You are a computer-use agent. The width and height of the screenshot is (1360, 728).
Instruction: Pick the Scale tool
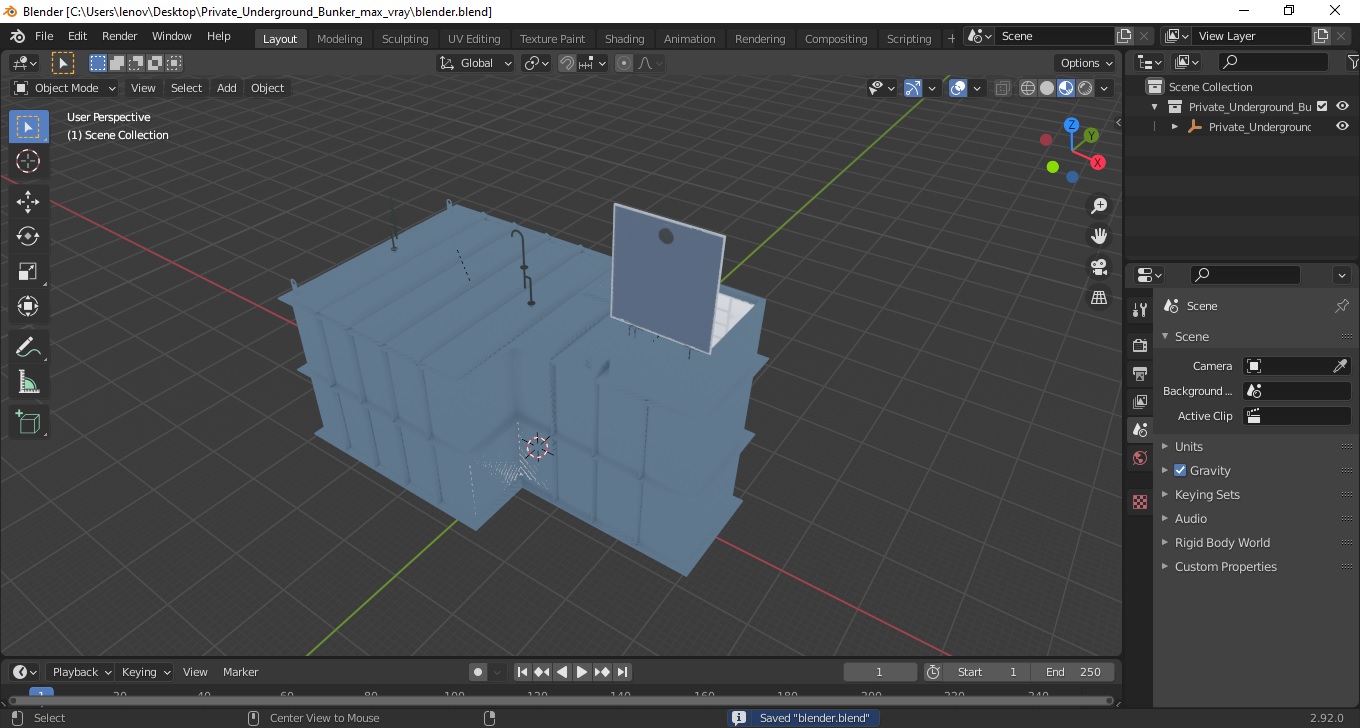[28, 271]
